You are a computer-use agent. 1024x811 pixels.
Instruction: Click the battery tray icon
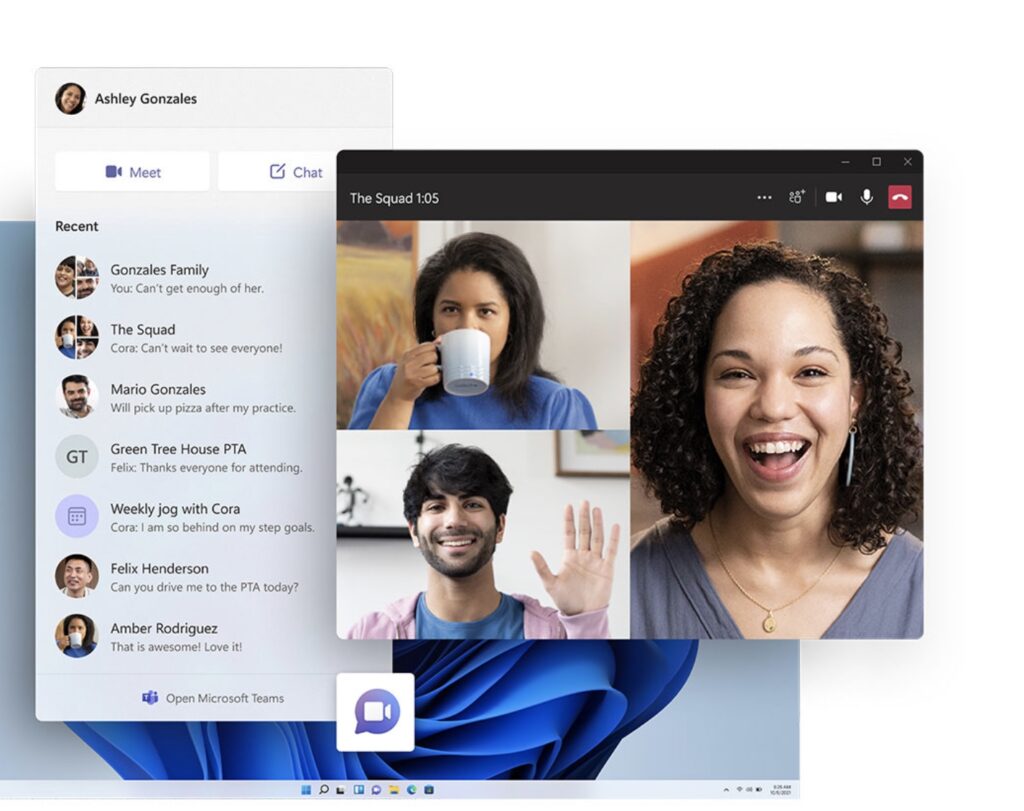(759, 789)
